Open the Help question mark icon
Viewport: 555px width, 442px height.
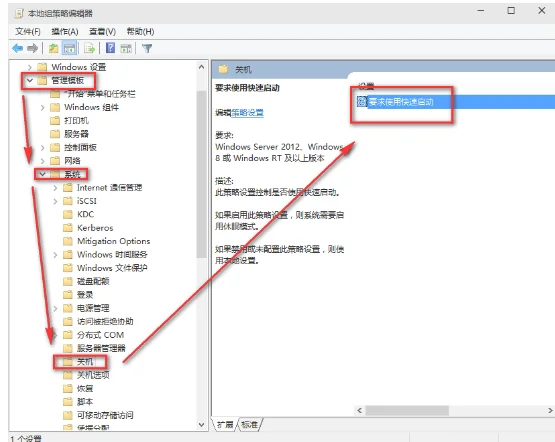coord(110,48)
